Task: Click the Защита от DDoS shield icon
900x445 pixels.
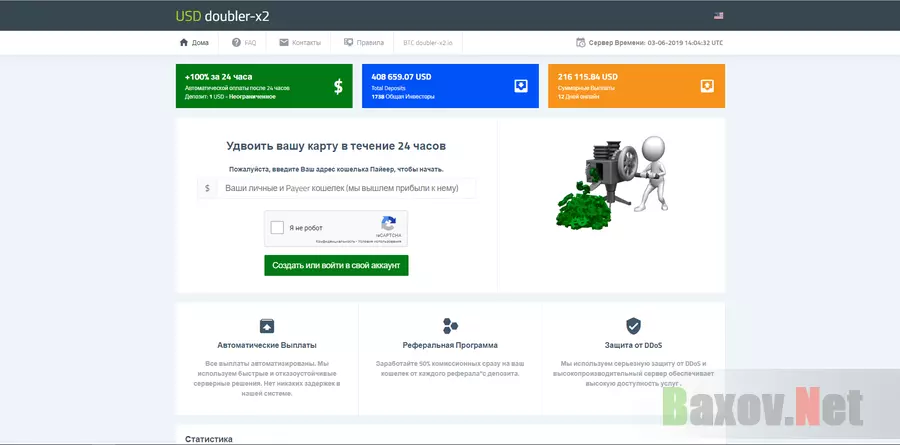Action: tap(633, 326)
